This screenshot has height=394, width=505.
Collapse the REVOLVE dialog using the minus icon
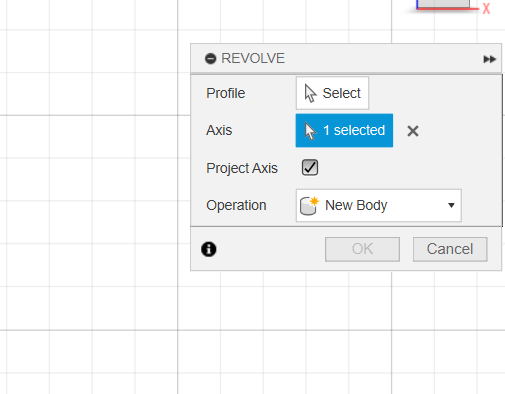pos(210,59)
